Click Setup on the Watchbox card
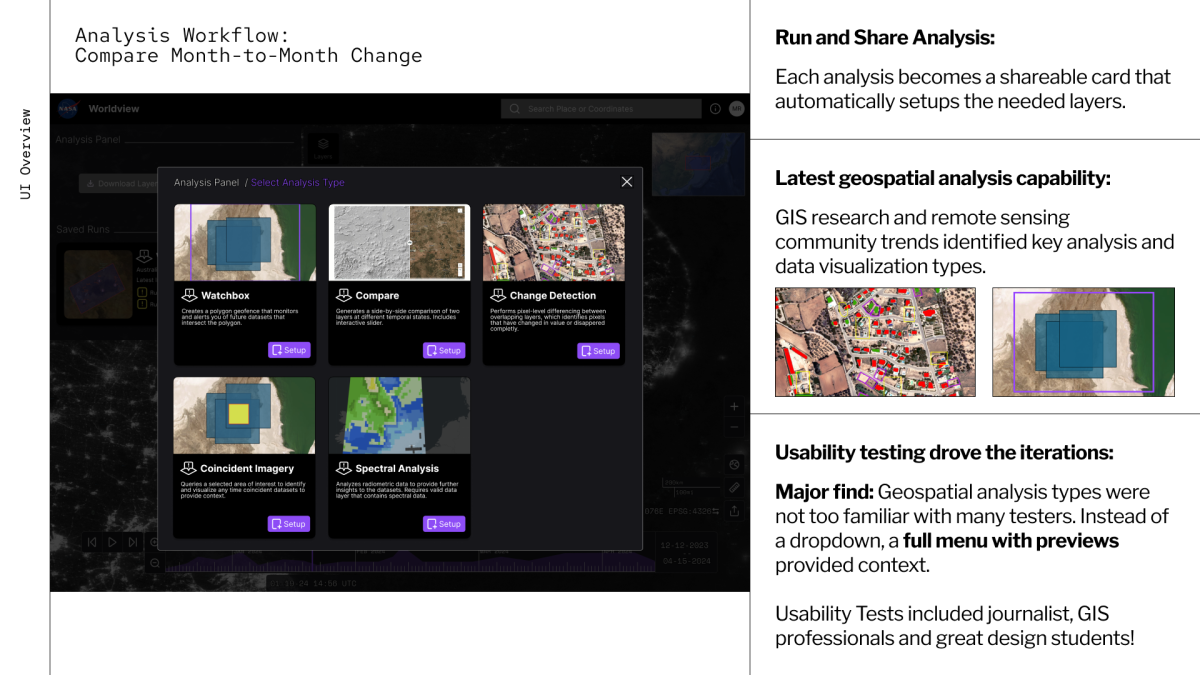Image resolution: width=1200 pixels, height=675 pixels. click(289, 351)
